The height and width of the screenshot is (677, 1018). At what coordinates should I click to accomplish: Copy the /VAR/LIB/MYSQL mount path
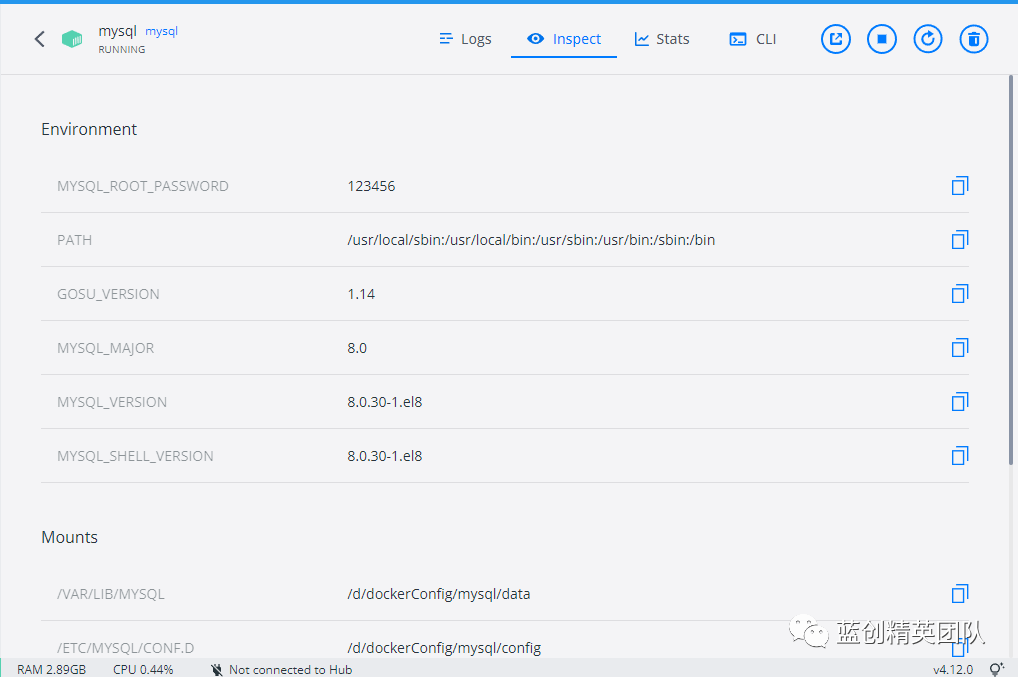[x=960, y=593]
